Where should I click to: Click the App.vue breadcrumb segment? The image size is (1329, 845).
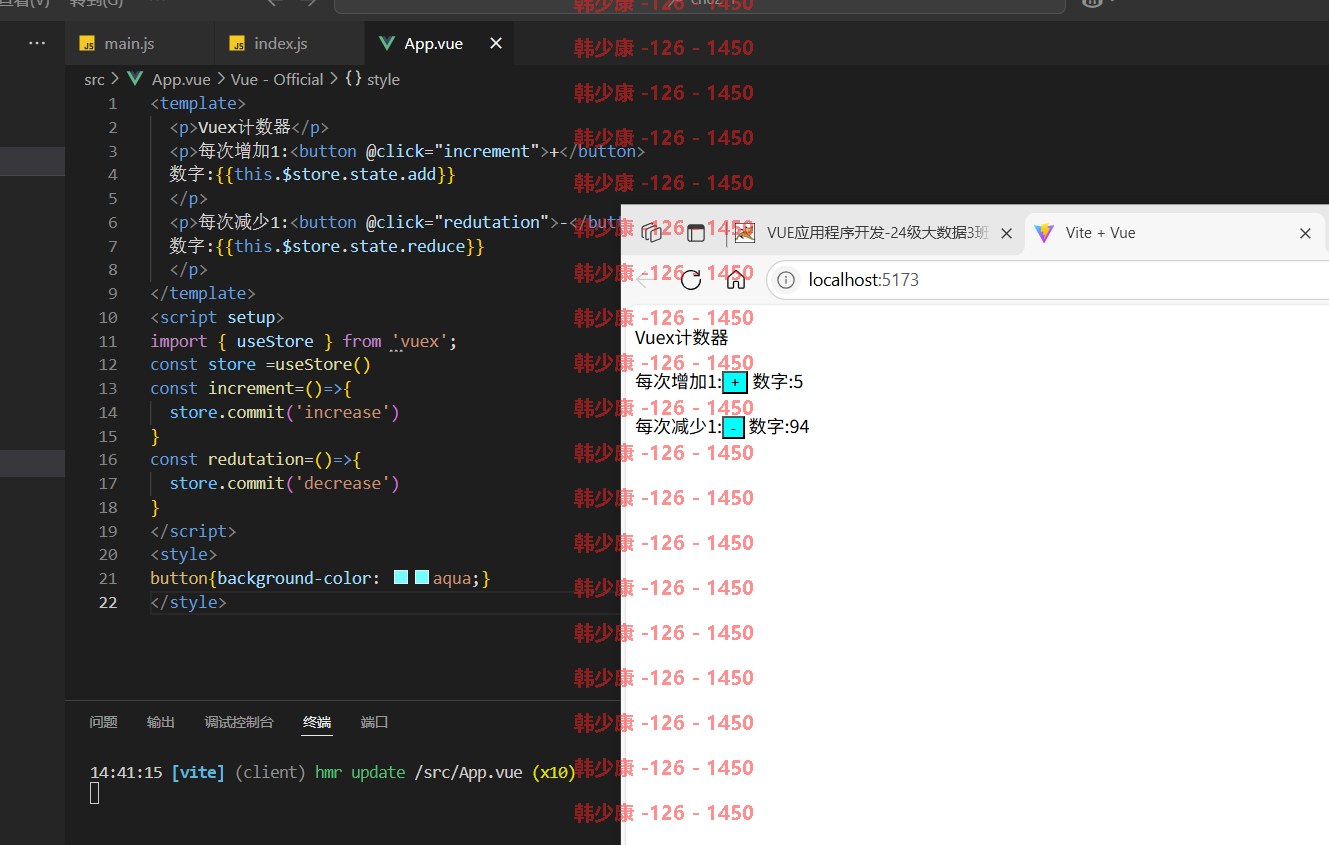click(x=180, y=79)
